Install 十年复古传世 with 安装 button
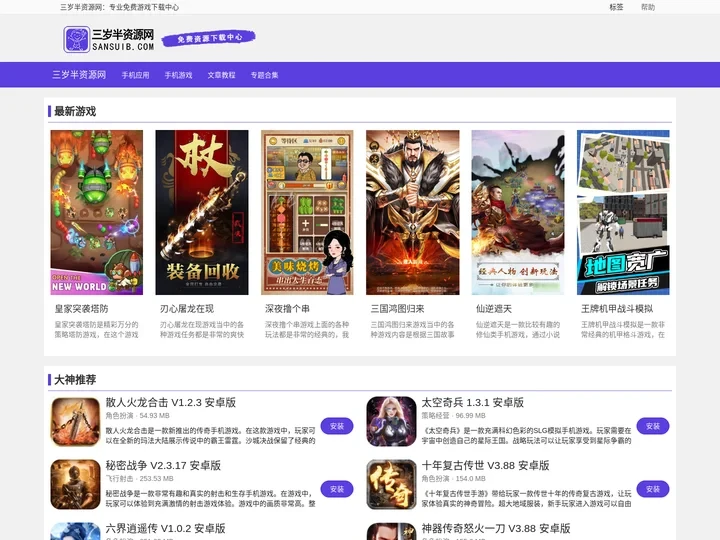Image resolution: width=720 pixels, height=540 pixels. 653,489
